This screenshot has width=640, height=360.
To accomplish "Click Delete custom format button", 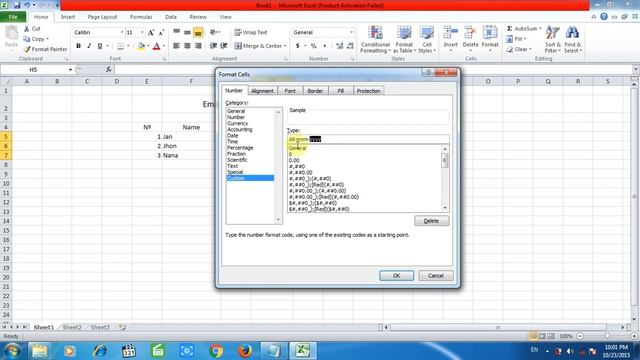I will coord(431,221).
